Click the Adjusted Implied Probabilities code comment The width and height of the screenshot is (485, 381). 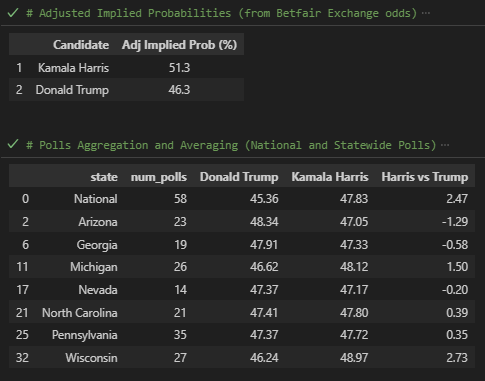[221, 13]
